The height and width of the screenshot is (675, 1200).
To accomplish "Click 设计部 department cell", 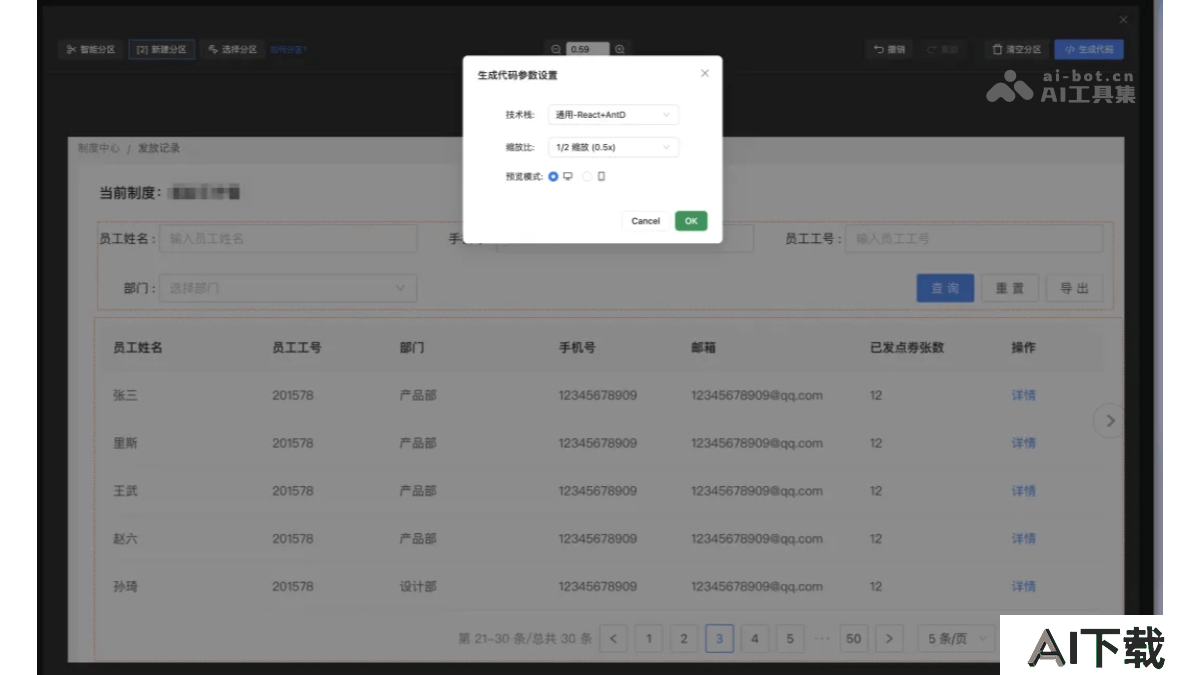I will click(418, 586).
